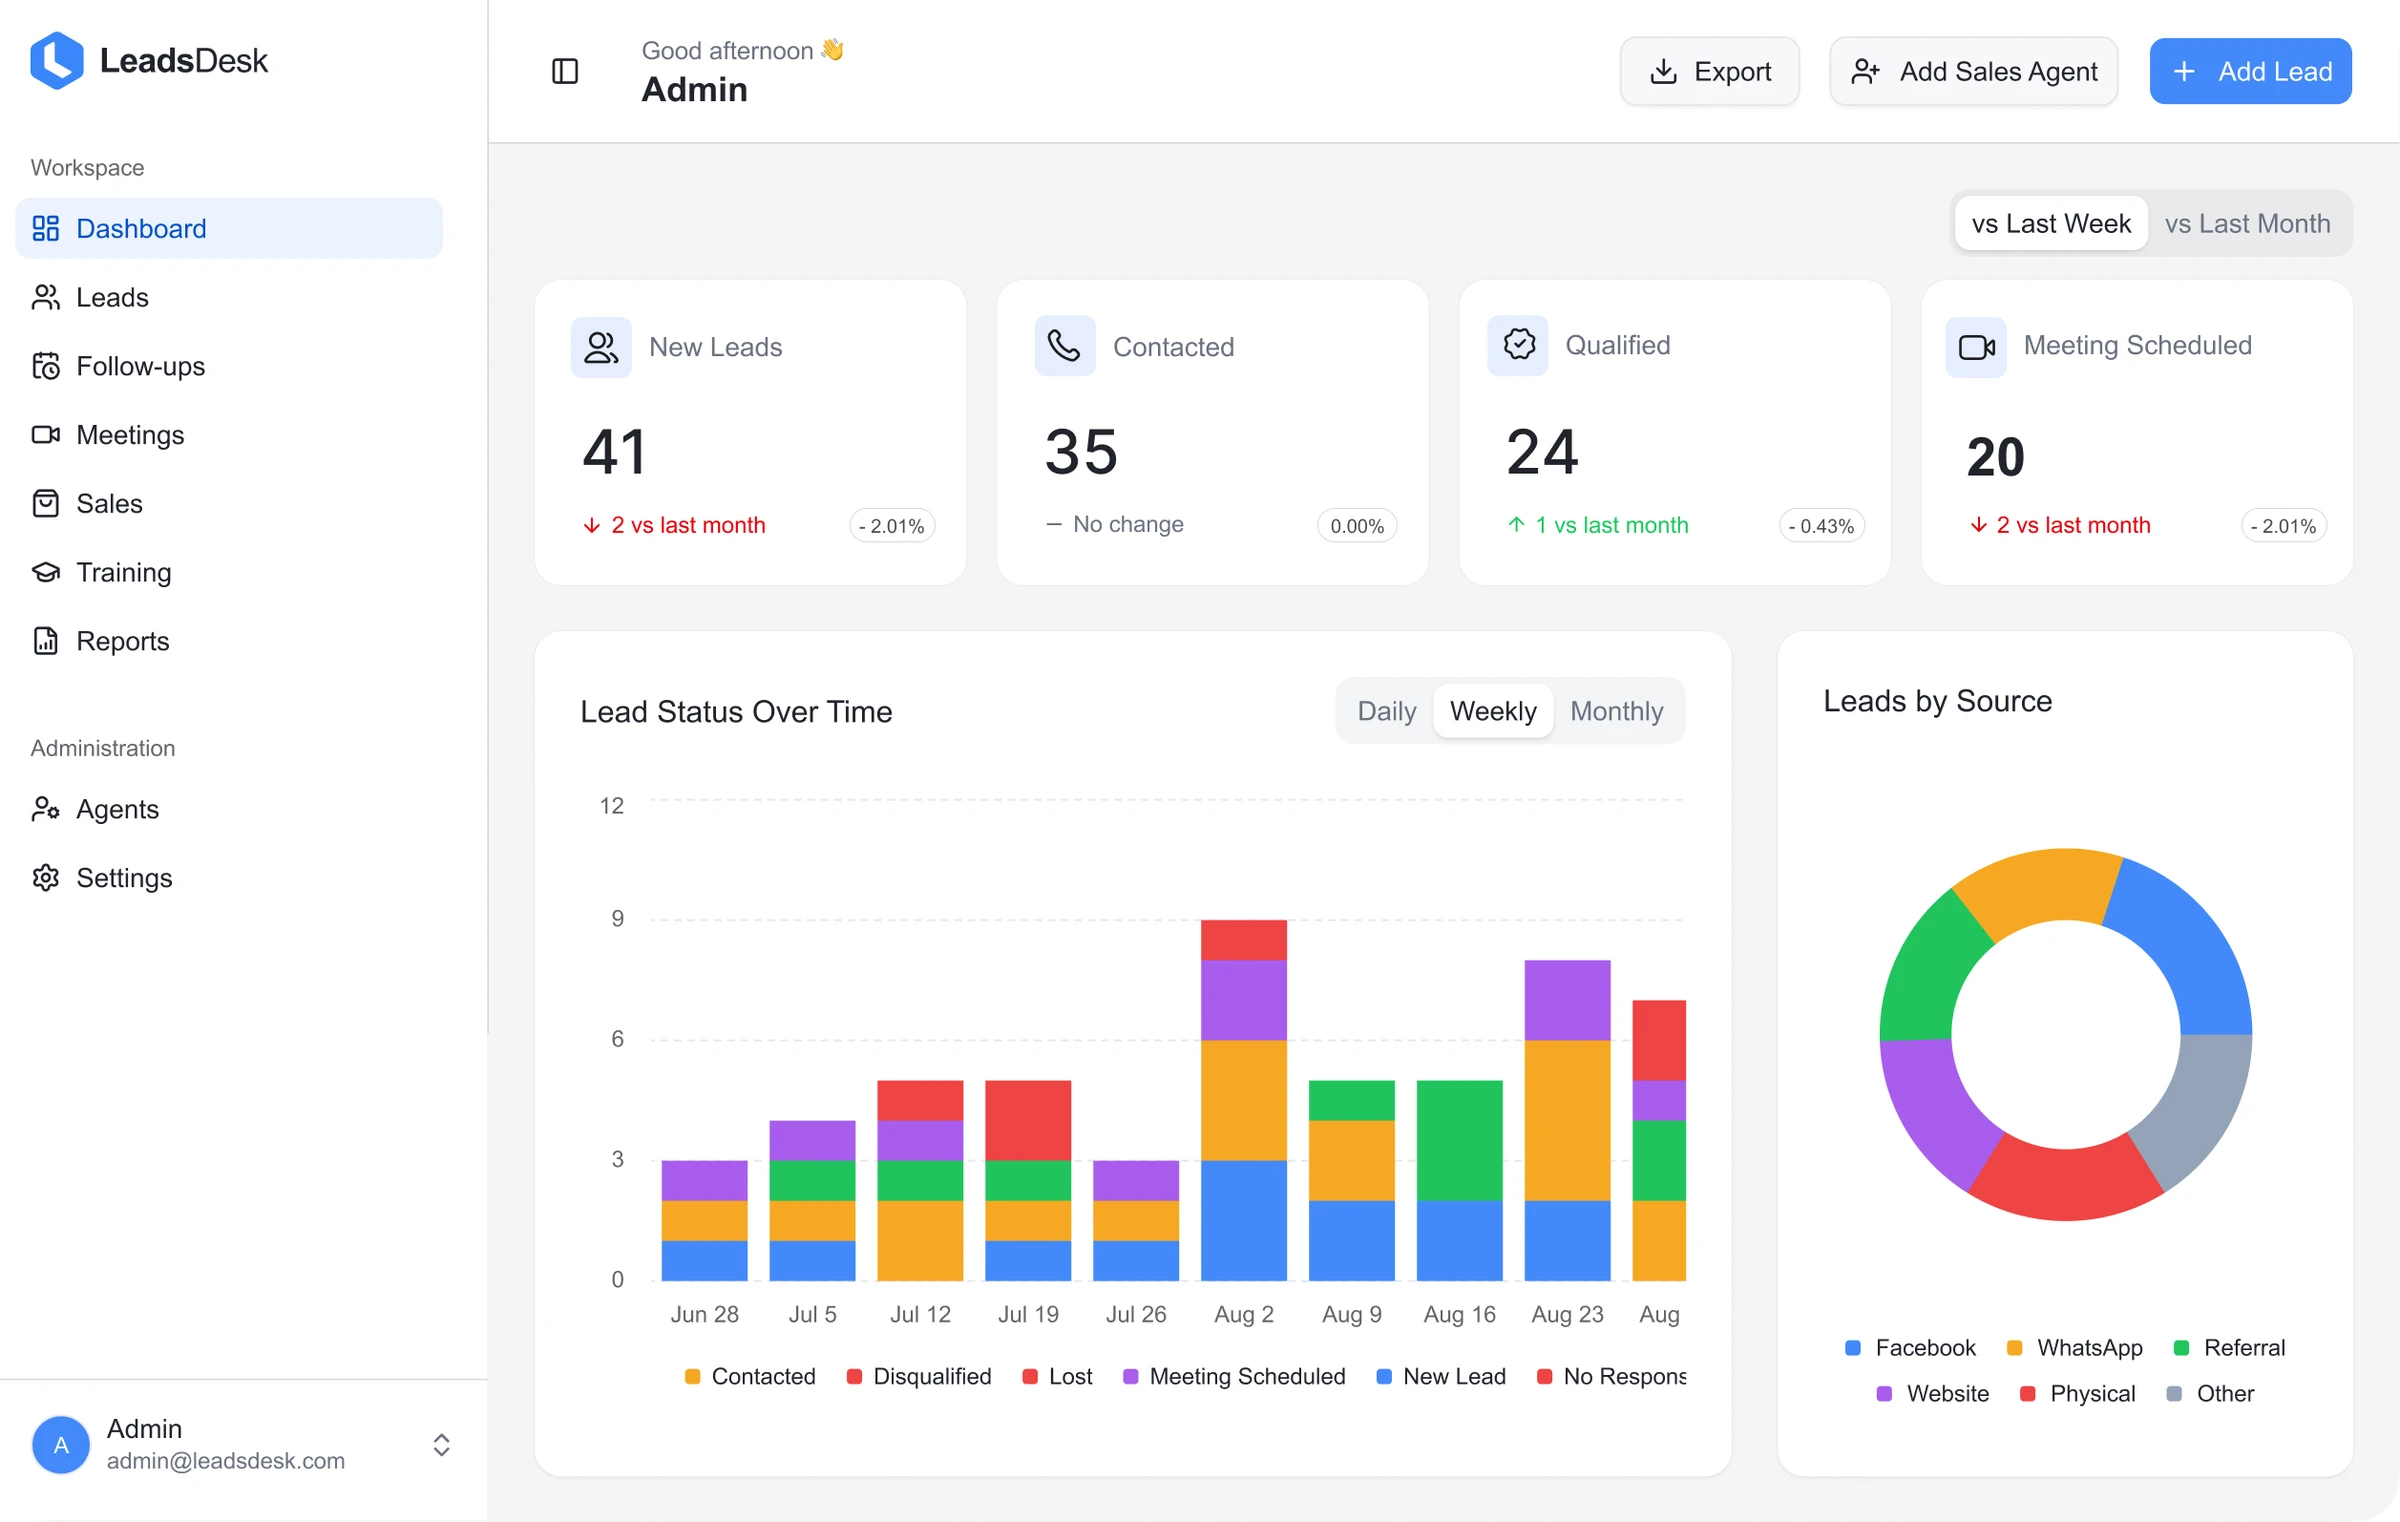This screenshot has width=2400, height=1522.
Task: Click the Aug 23 stacked bar
Action: (x=1567, y=1120)
